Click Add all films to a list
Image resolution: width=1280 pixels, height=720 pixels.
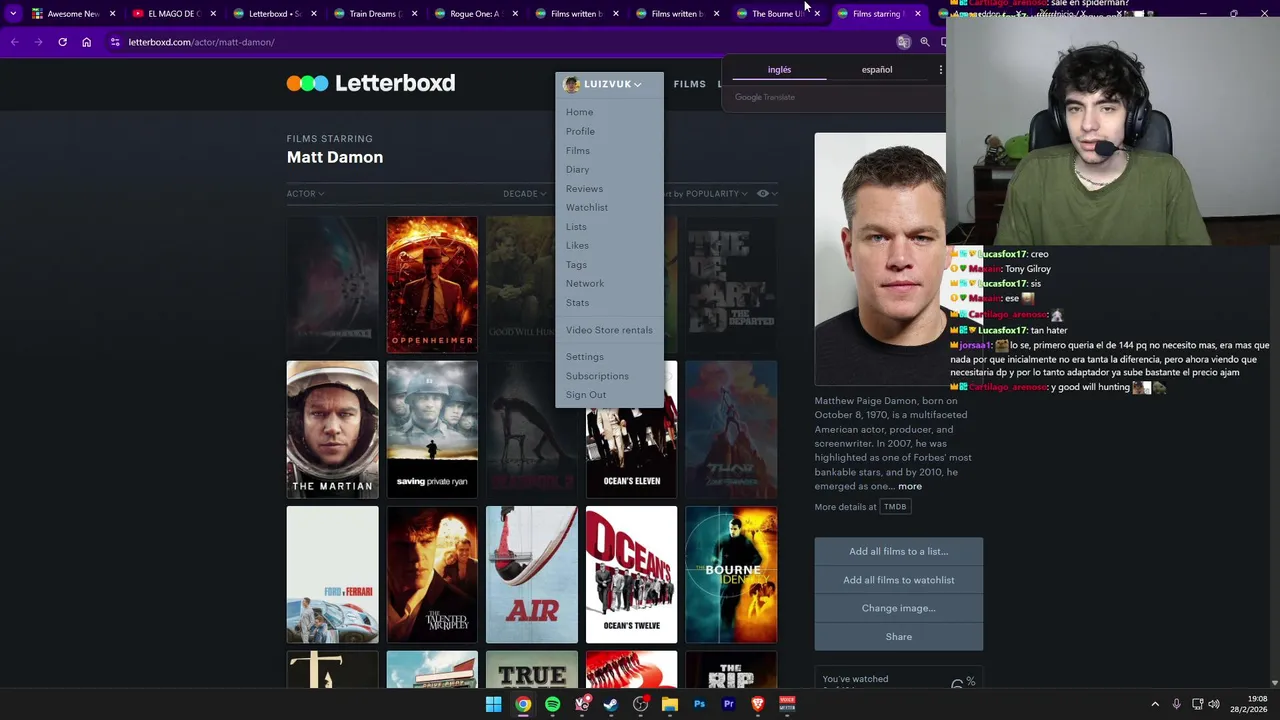[898, 551]
